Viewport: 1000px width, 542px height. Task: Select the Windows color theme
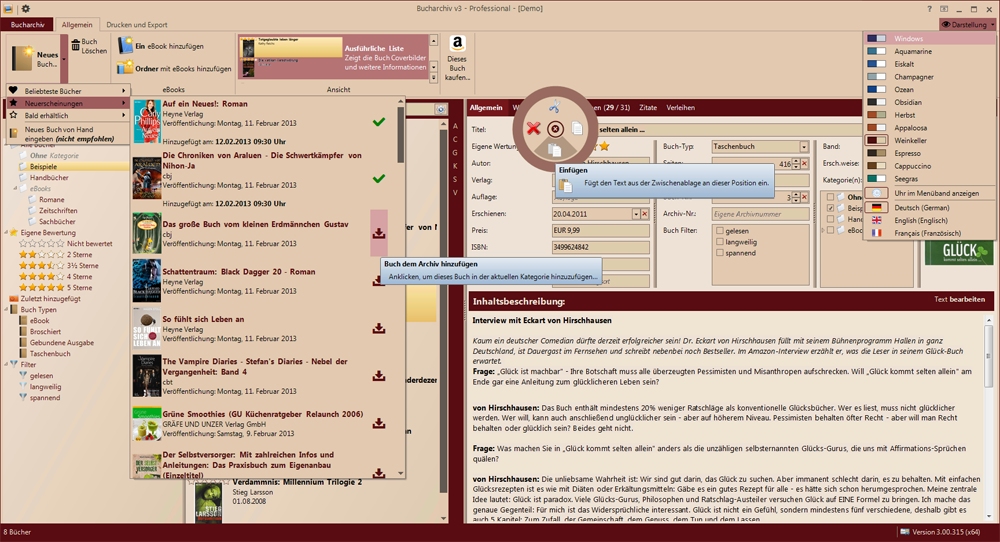930,38
